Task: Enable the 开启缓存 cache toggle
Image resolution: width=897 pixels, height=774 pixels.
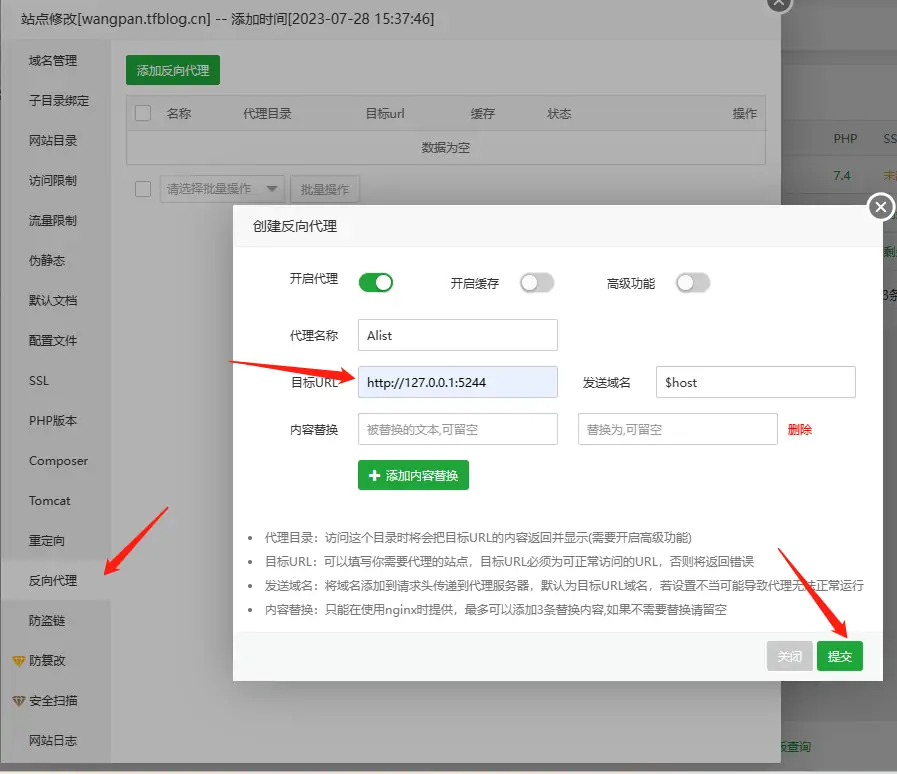Action: point(537,283)
